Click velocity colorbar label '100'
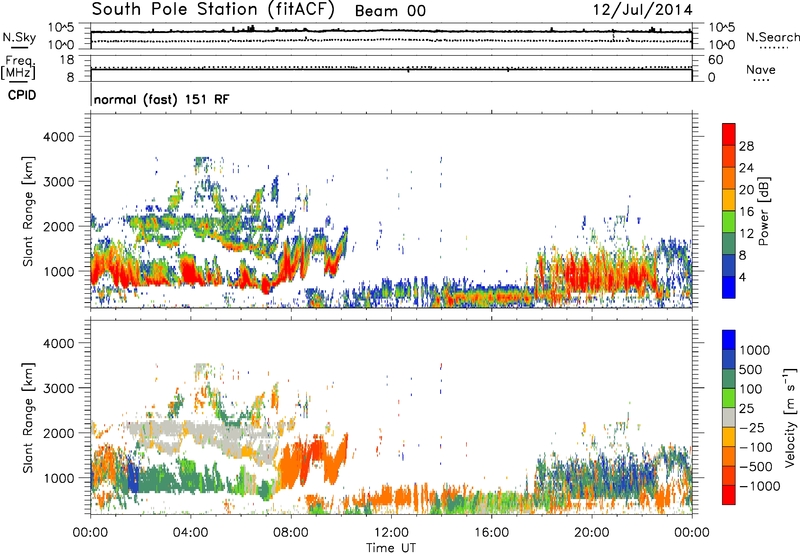This screenshot has width=800, height=554. (x=751, y=389)
